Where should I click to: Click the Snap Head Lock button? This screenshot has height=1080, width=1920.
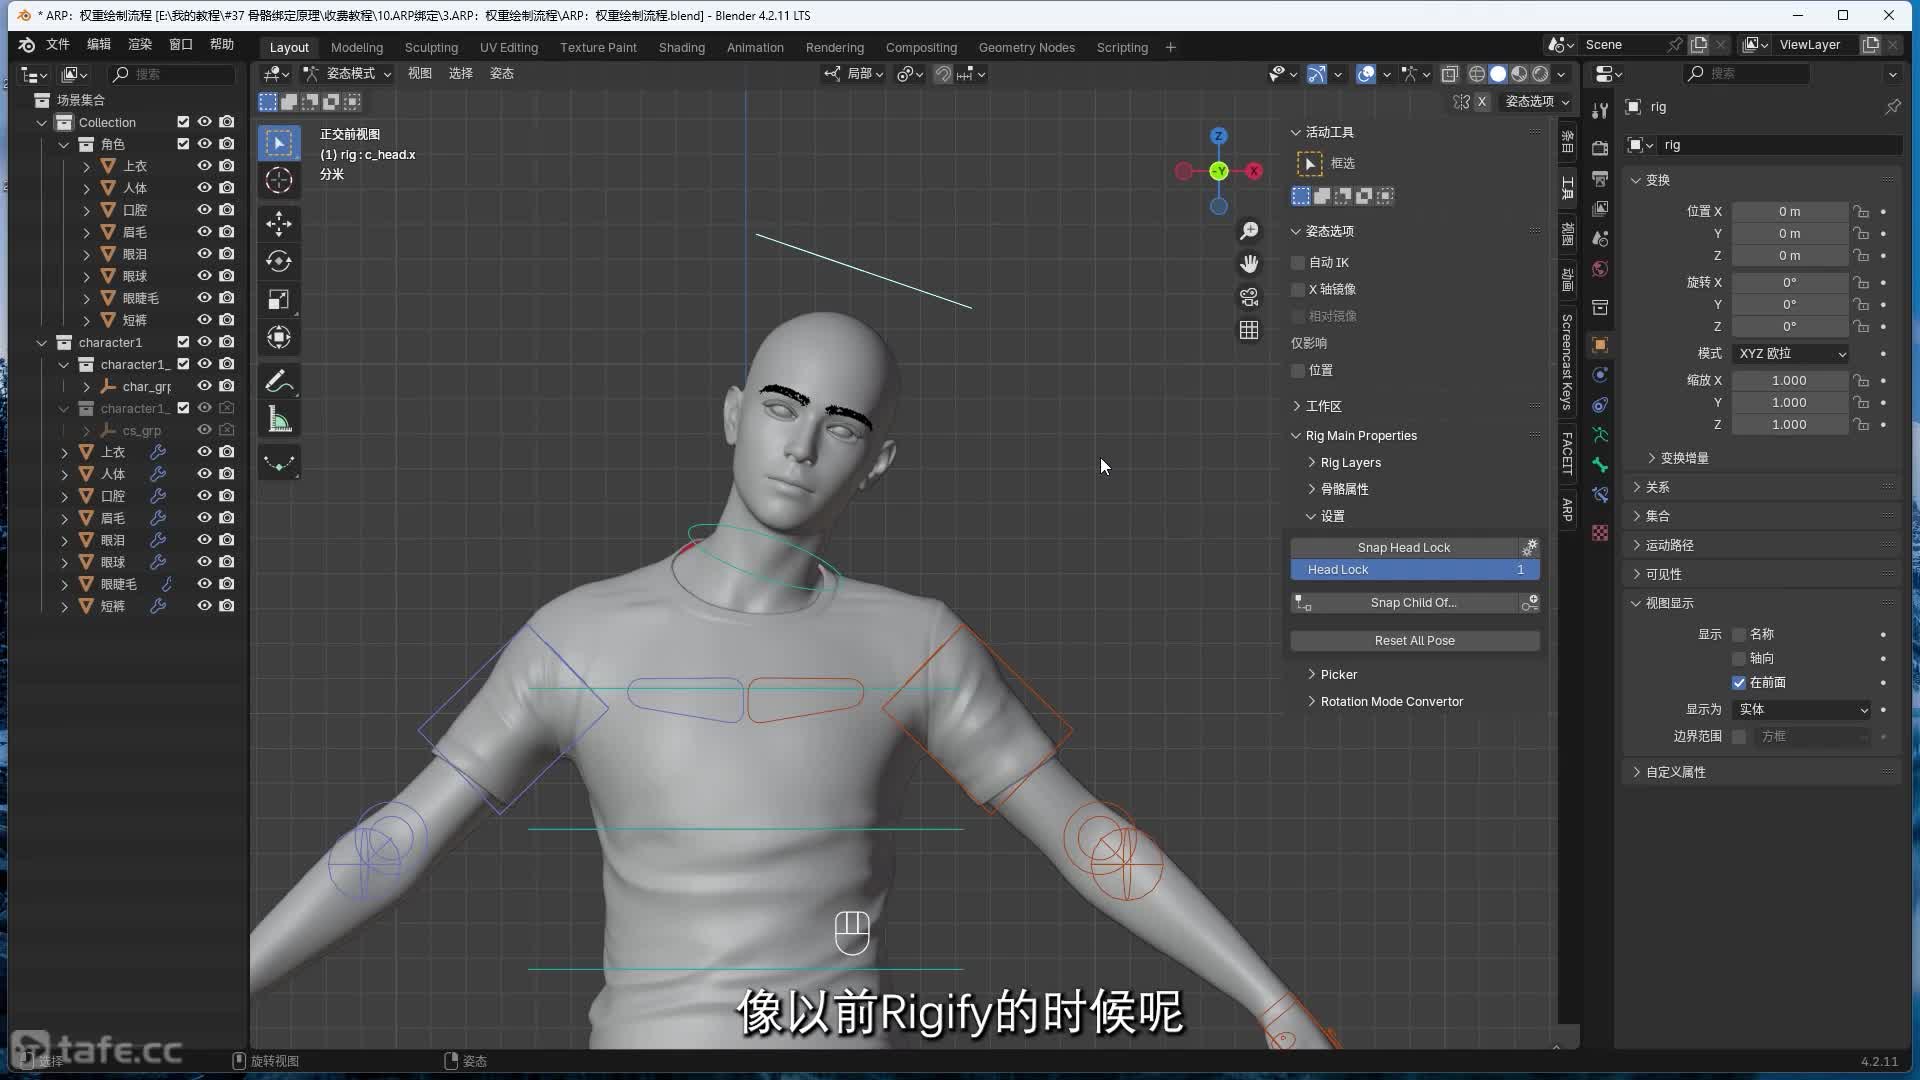[x=1403, y=547]
